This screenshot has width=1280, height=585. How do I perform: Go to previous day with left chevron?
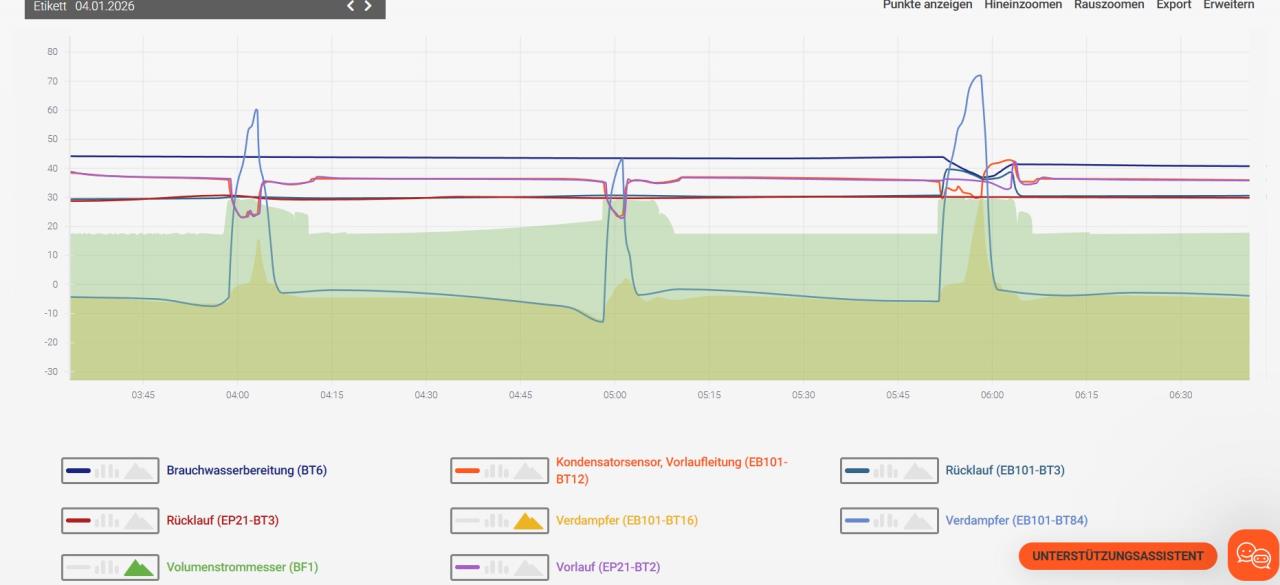pyautogui.click(x=351, y=7)
